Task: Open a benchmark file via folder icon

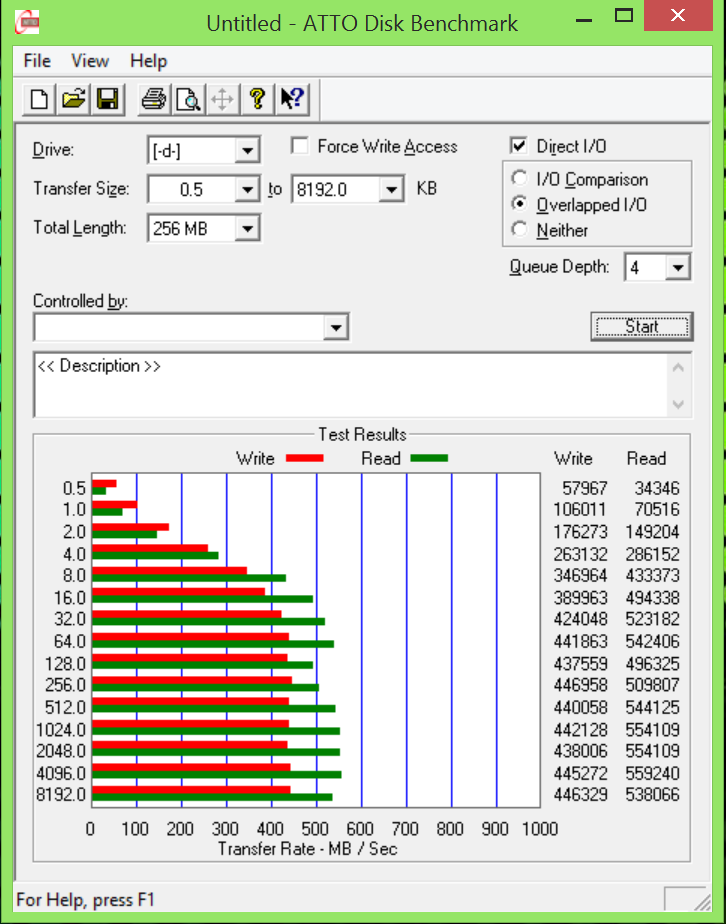Action: pyautogui.click(x=72, y=99)
